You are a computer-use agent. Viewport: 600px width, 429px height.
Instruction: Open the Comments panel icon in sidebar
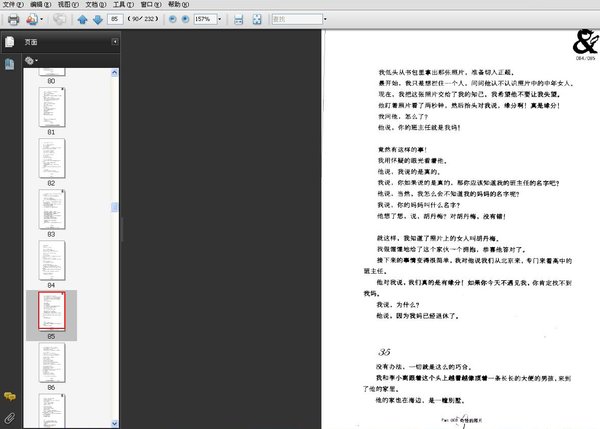click(x=10, y=396)
